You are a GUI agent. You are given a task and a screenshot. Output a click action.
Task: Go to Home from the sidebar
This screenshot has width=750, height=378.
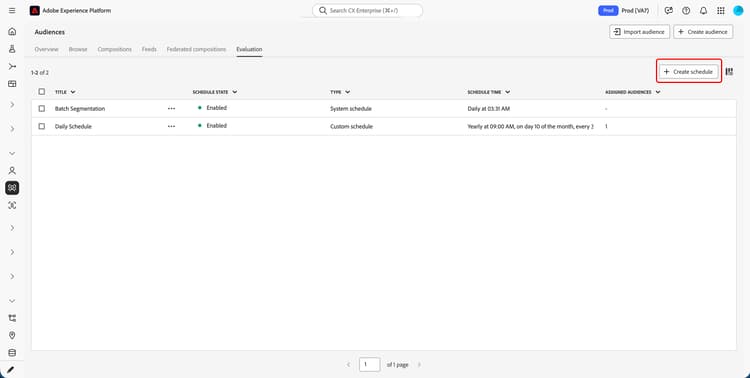(12, 32)
